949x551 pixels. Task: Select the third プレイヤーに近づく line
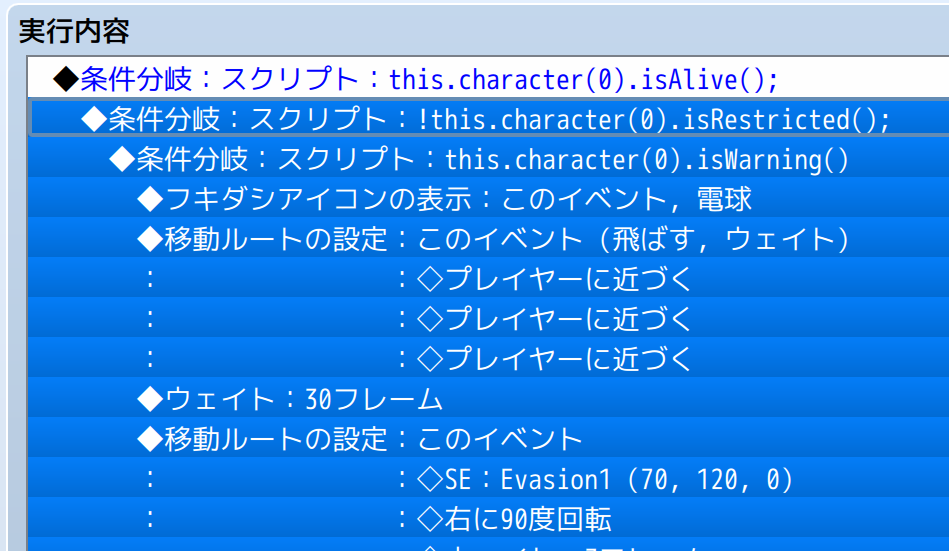(554, 359)
